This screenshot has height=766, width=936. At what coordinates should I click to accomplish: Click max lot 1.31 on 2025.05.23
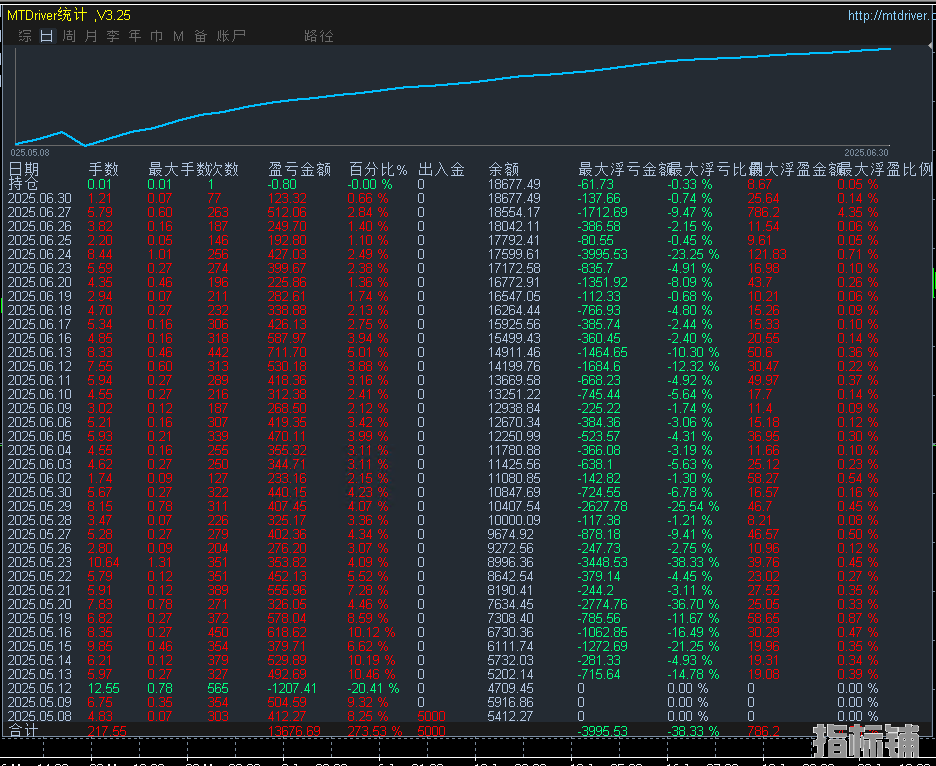[x=160, y=562]
